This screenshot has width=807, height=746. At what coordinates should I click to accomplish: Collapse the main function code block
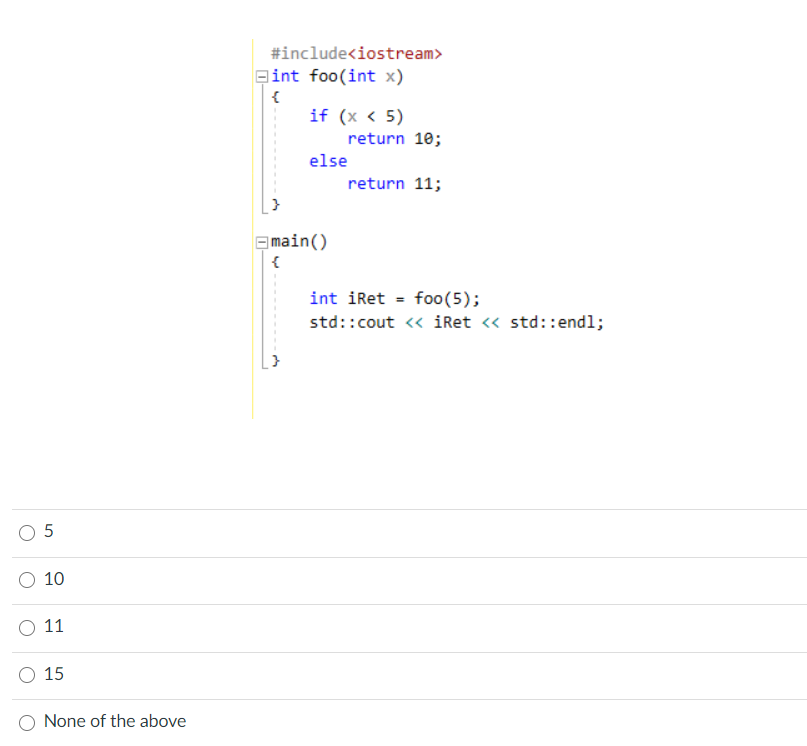point(261,241)
